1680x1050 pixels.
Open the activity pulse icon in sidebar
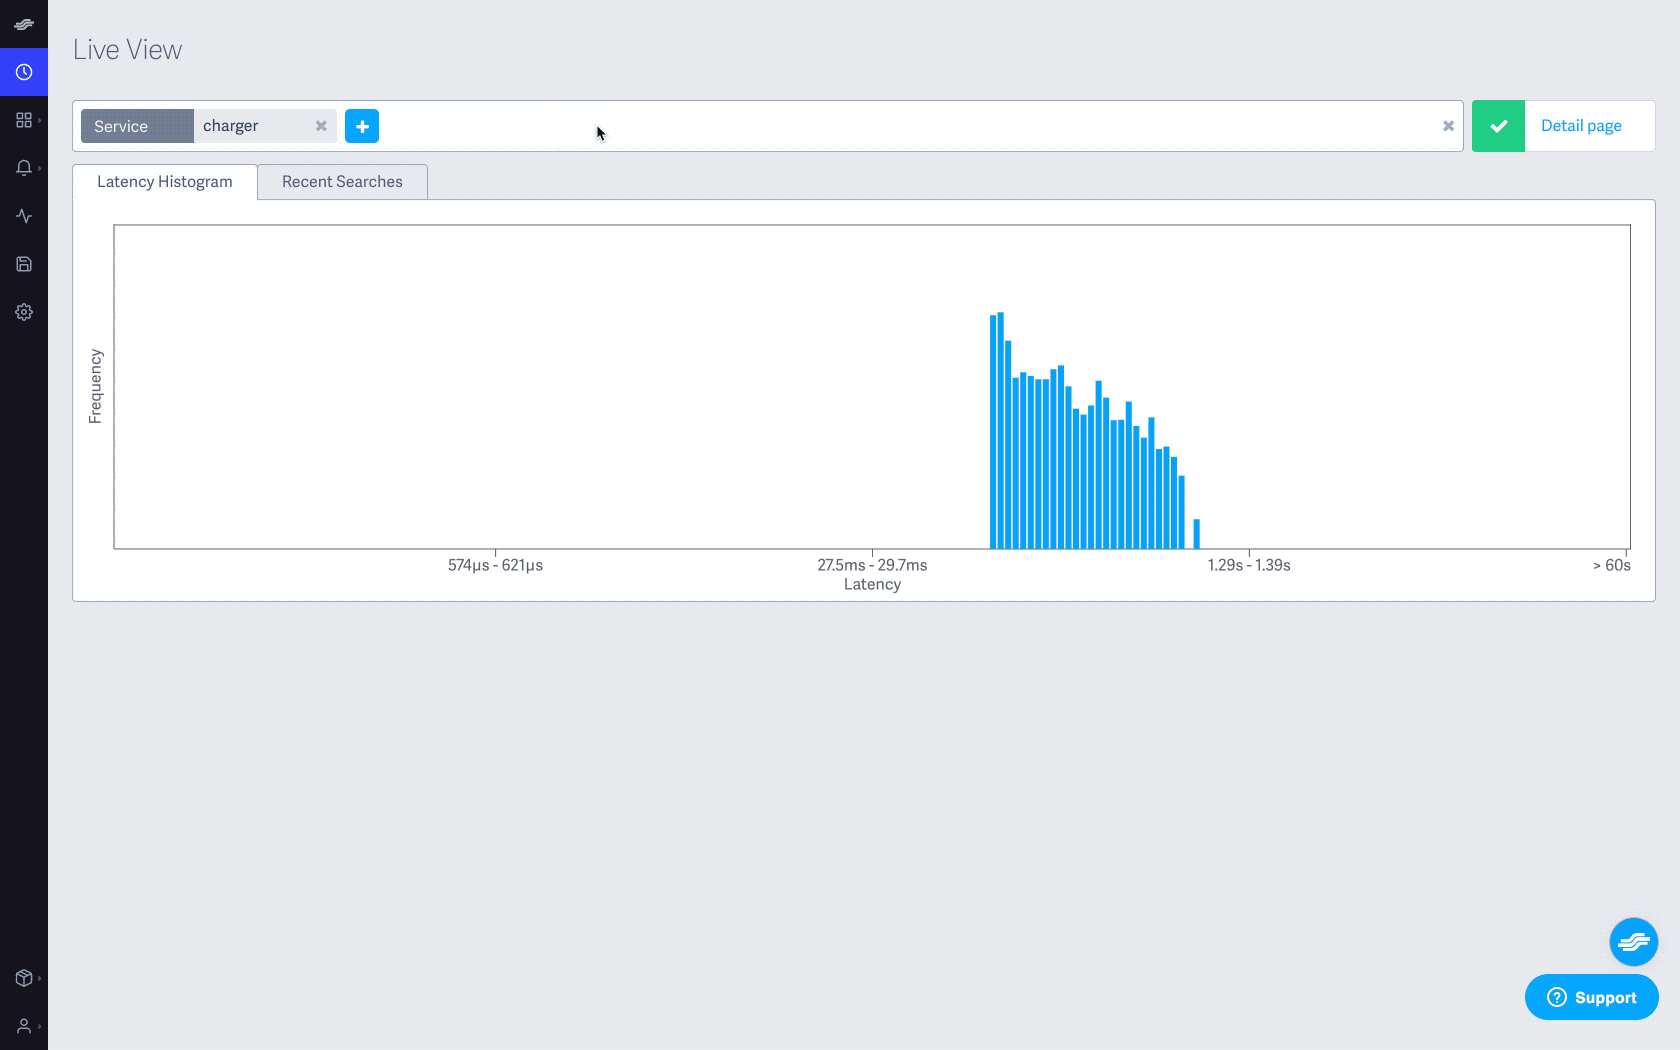pos(24,216)
